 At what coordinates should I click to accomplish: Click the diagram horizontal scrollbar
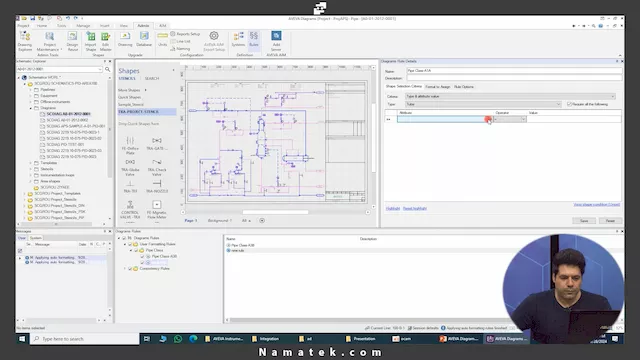[x=275, y=212]
